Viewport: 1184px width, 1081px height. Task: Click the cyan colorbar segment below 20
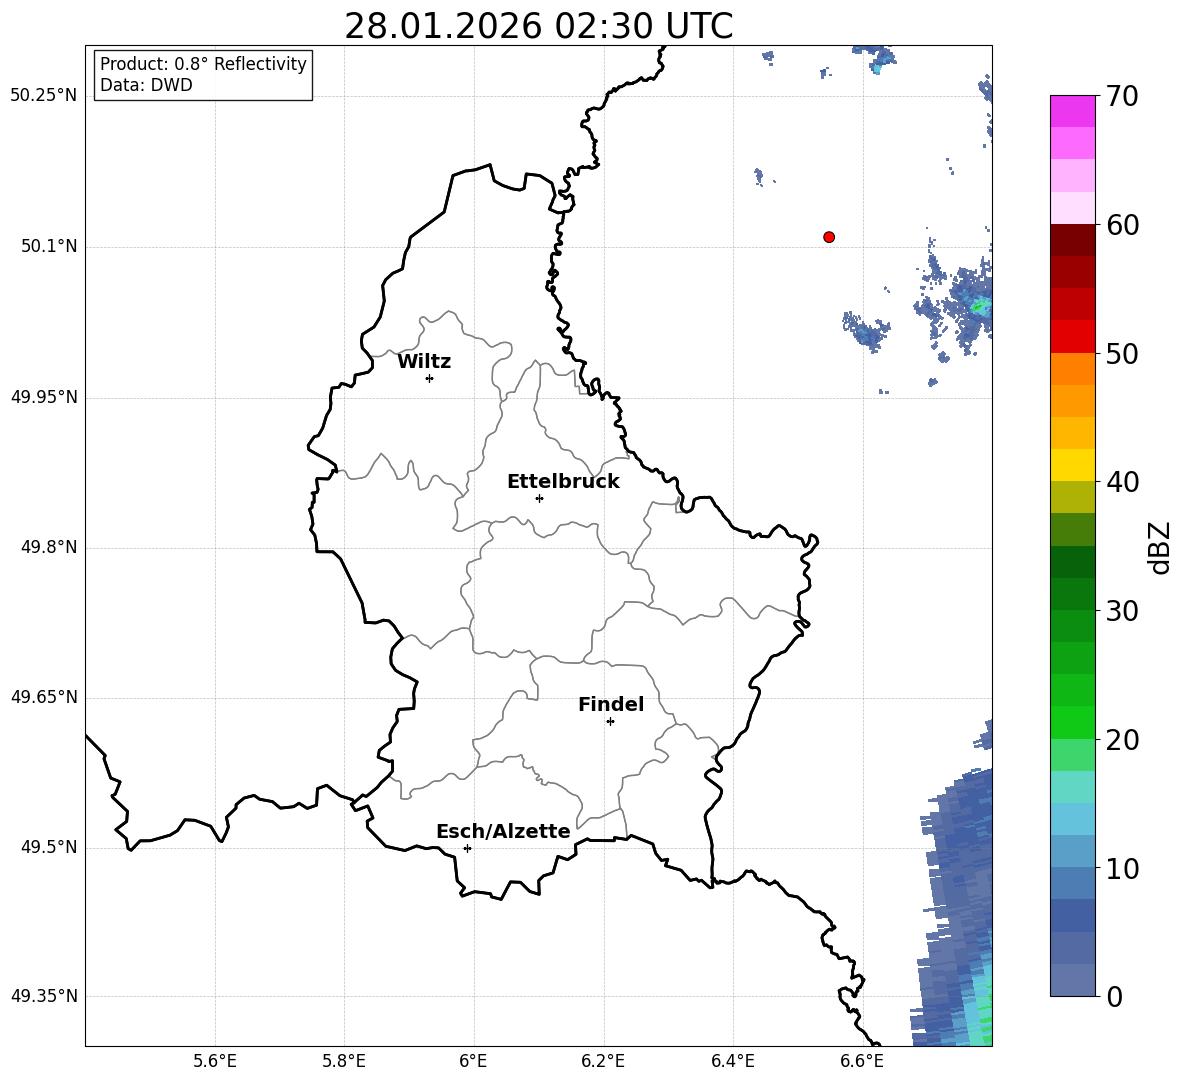click(x=1073, y=787)
